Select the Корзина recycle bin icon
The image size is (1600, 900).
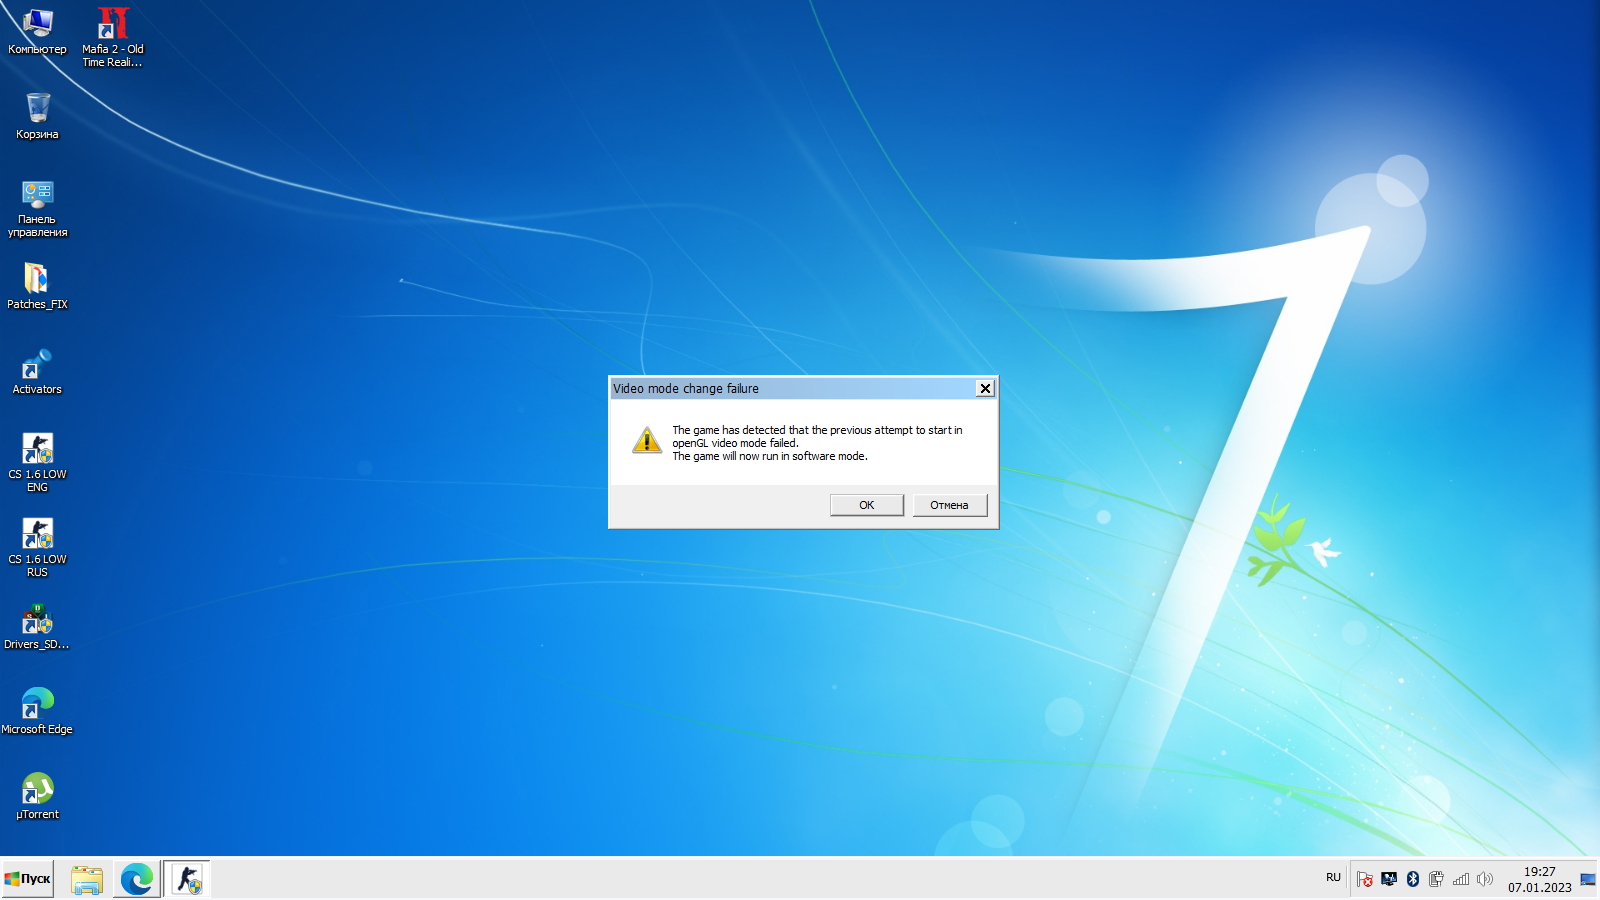click(37, 115)
